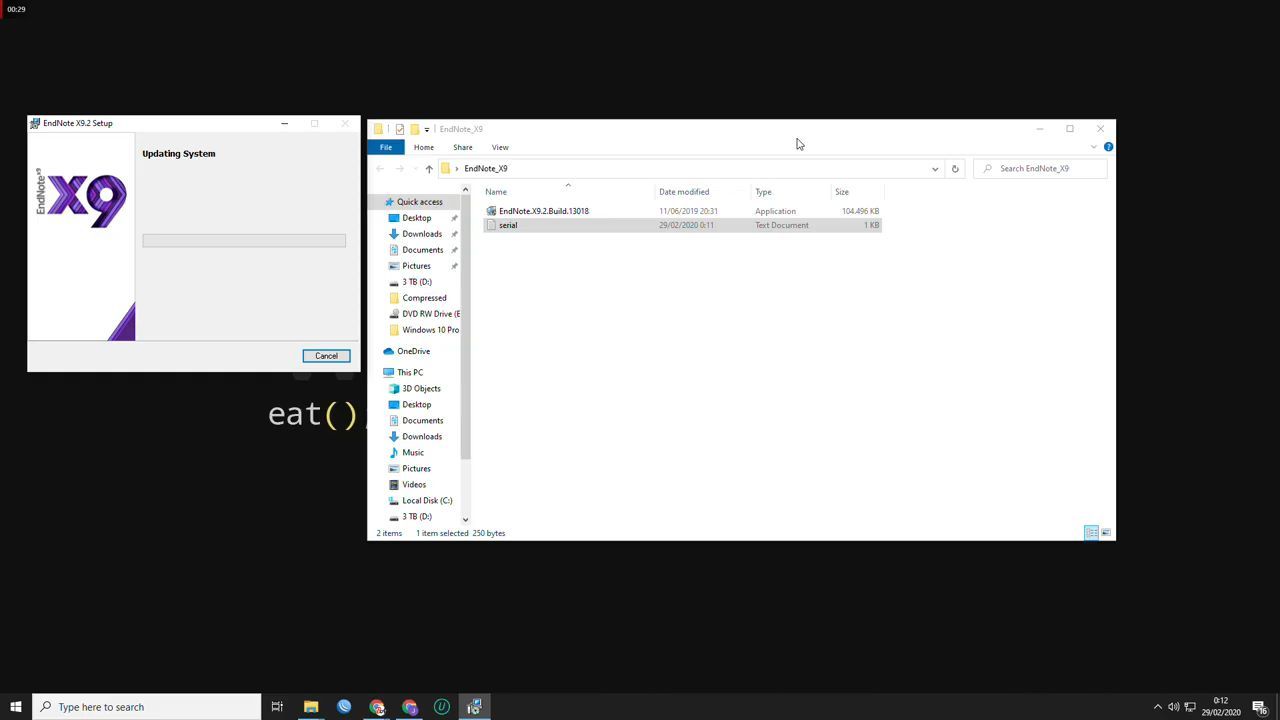The image size is (1280, 720).
Task: Click the Up one level arrow
Action: pos(429,168)
